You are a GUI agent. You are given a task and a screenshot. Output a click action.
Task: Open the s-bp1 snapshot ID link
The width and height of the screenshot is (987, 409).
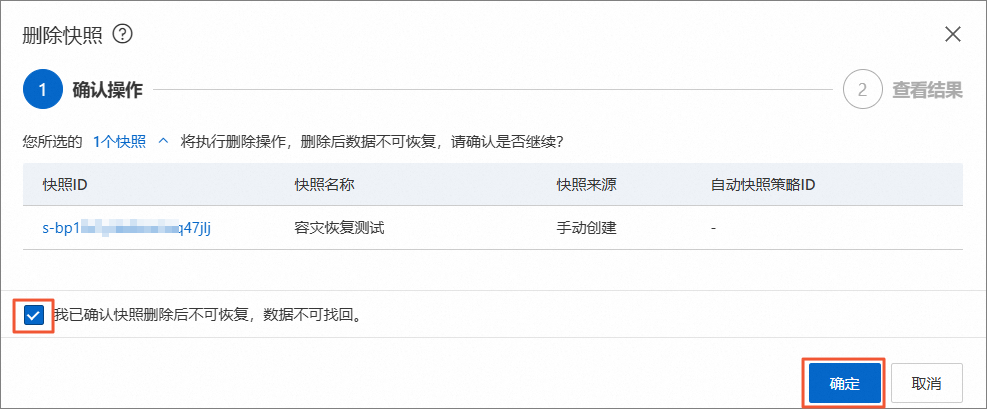click(x=126, y=228)
